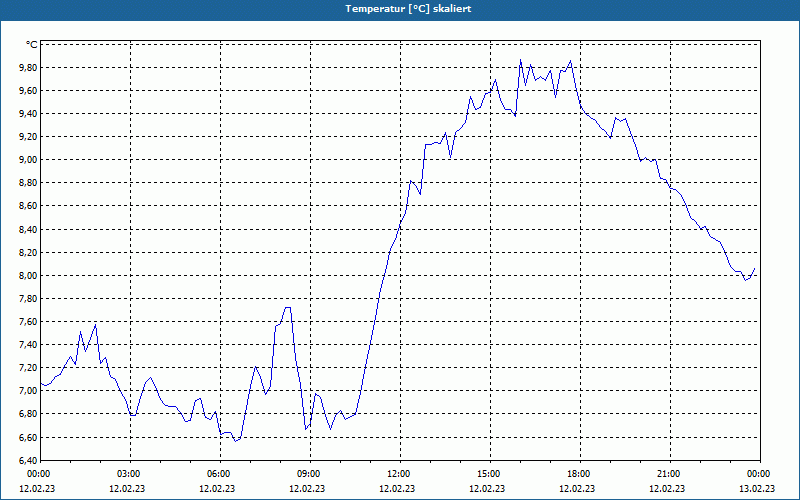Select the 7,80 y-axis value
800x500 pixels.
pos(29,298)
